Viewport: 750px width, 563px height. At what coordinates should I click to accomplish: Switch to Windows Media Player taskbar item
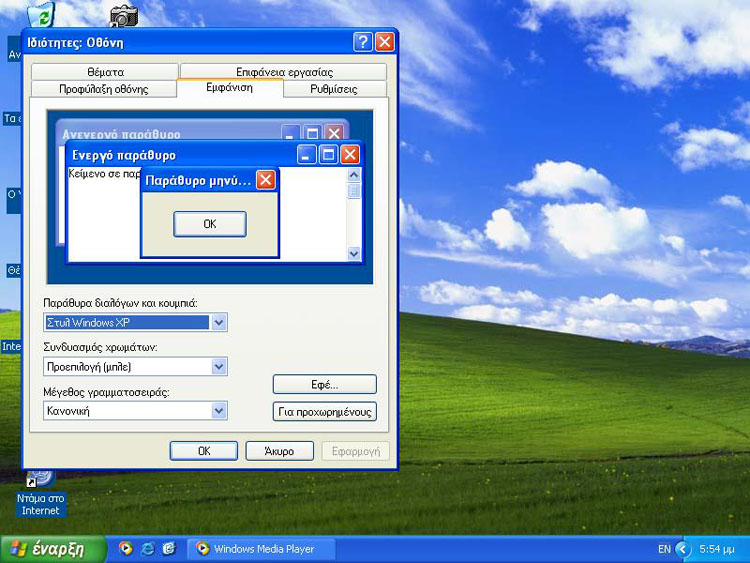pos(261,549)
